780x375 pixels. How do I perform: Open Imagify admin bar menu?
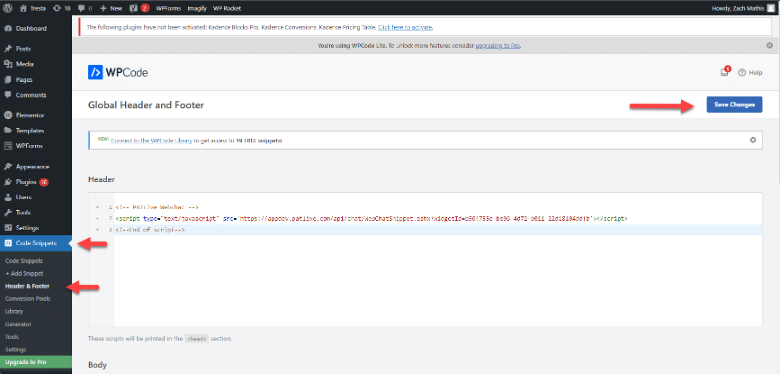point(197,8)
